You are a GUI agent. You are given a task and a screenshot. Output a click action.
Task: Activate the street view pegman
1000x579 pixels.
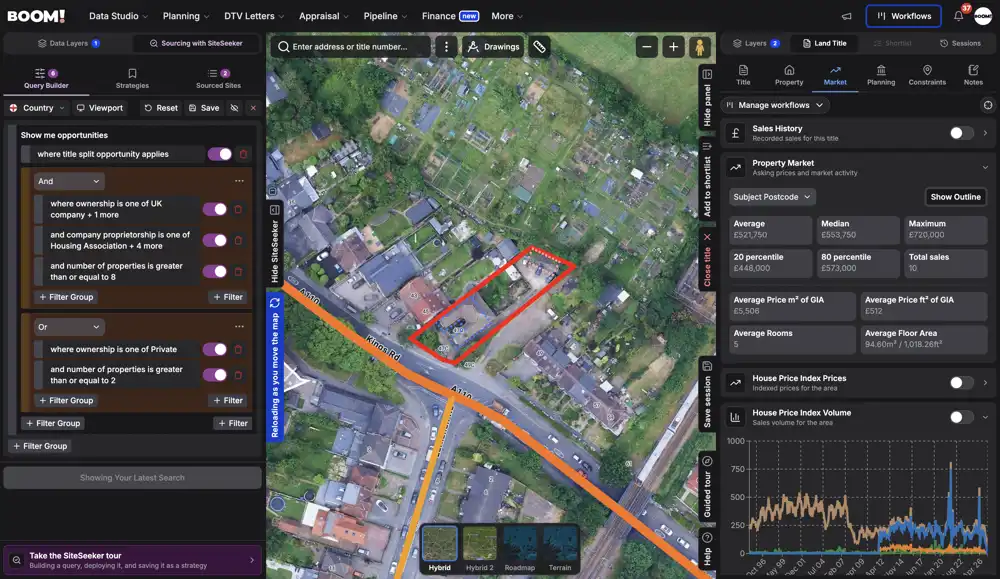[700, 47]
